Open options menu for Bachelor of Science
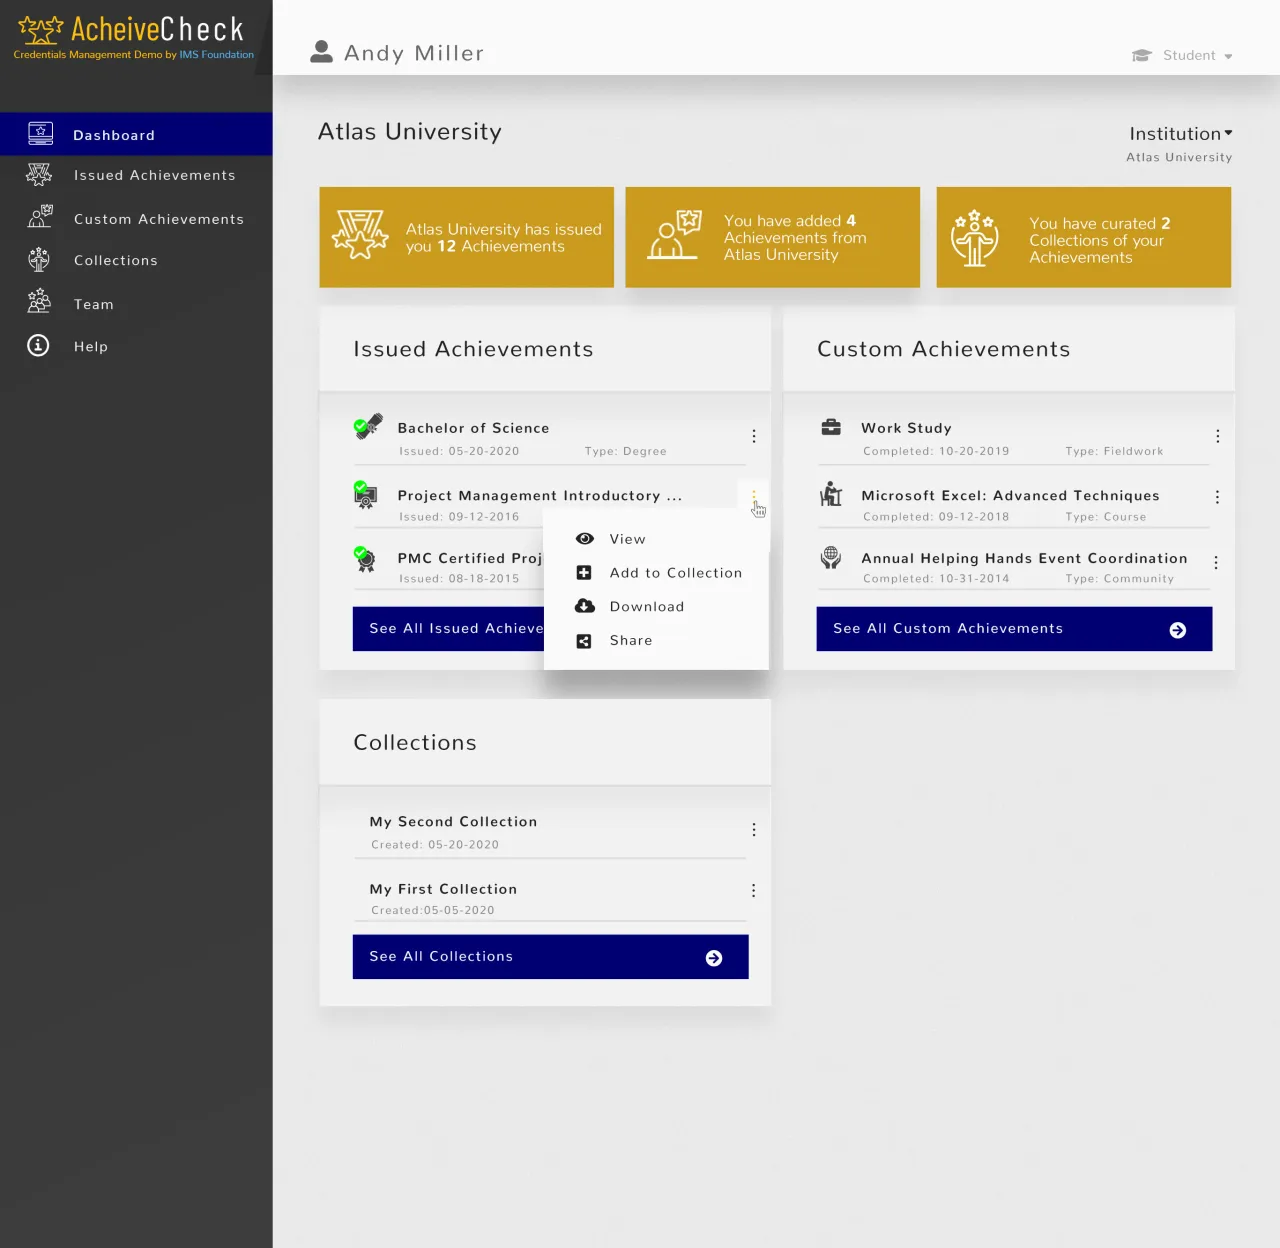Viewport: 1280px width, 1248px height. [x=754, y=436]
